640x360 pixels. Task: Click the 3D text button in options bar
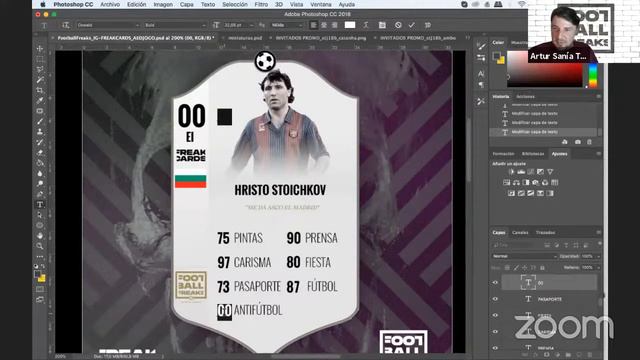[427, 25]
